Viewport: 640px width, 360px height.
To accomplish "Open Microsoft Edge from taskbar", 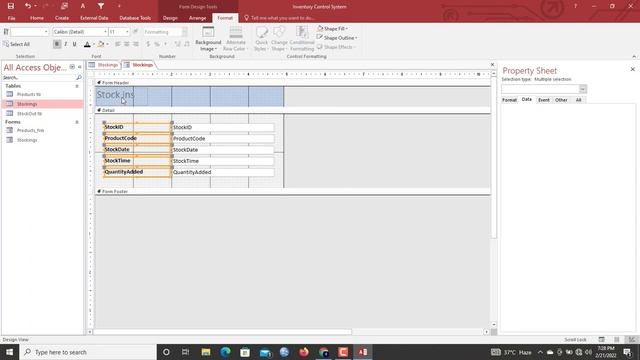I will tap(225, 352).
